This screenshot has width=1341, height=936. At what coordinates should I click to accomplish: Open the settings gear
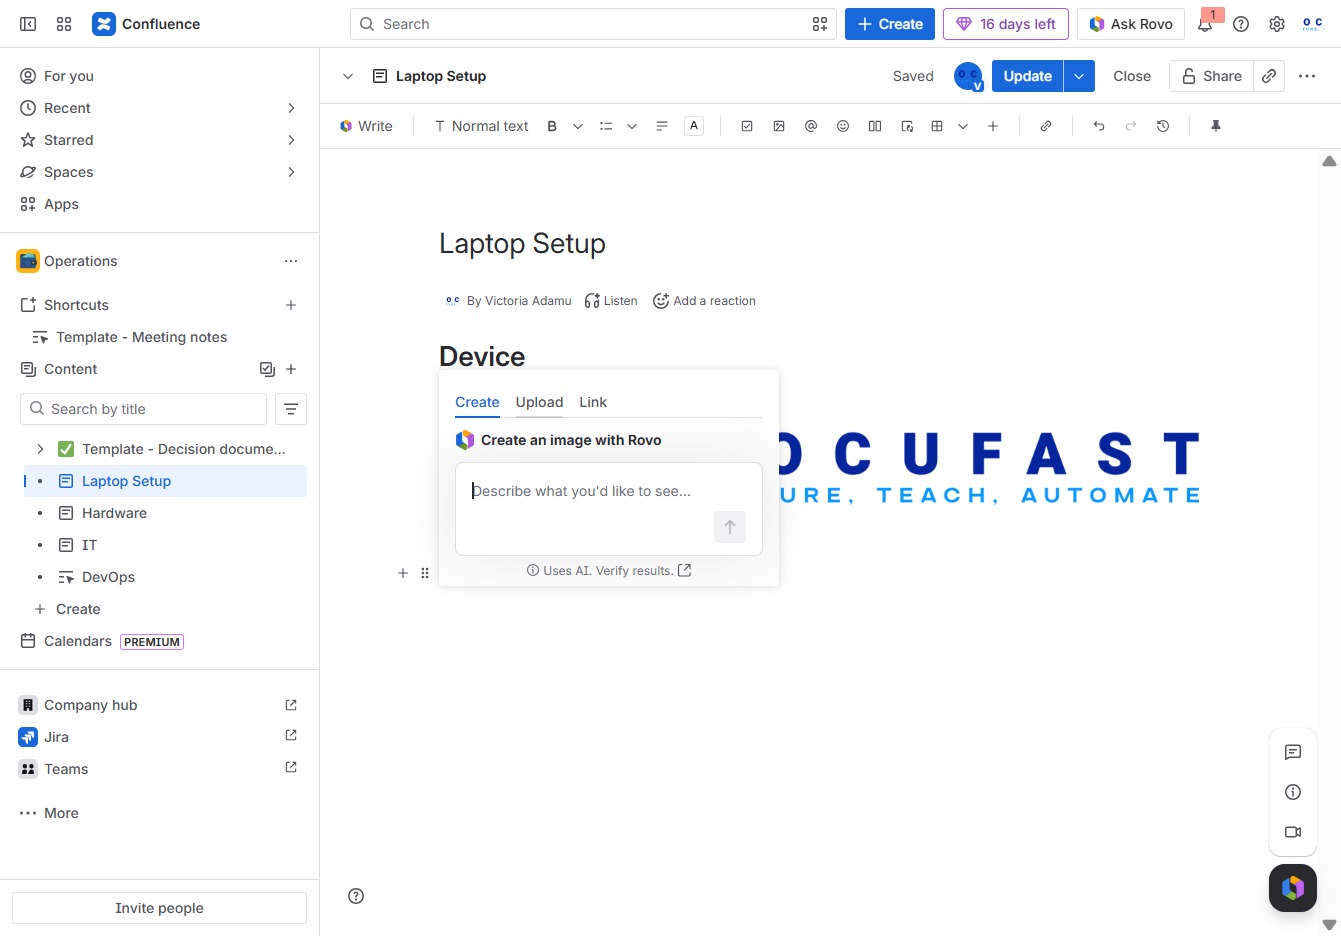point(1277,24)
